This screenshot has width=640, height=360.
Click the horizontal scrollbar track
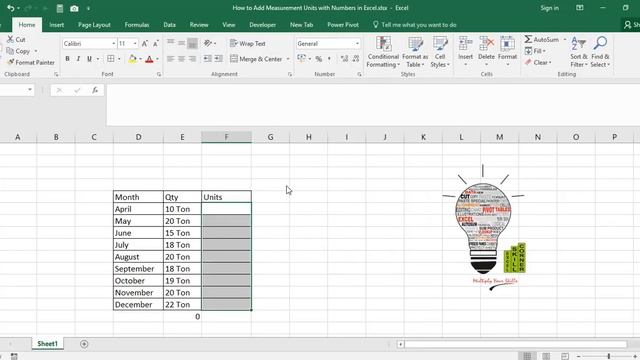pyautogui.click(x=516, y=344)
